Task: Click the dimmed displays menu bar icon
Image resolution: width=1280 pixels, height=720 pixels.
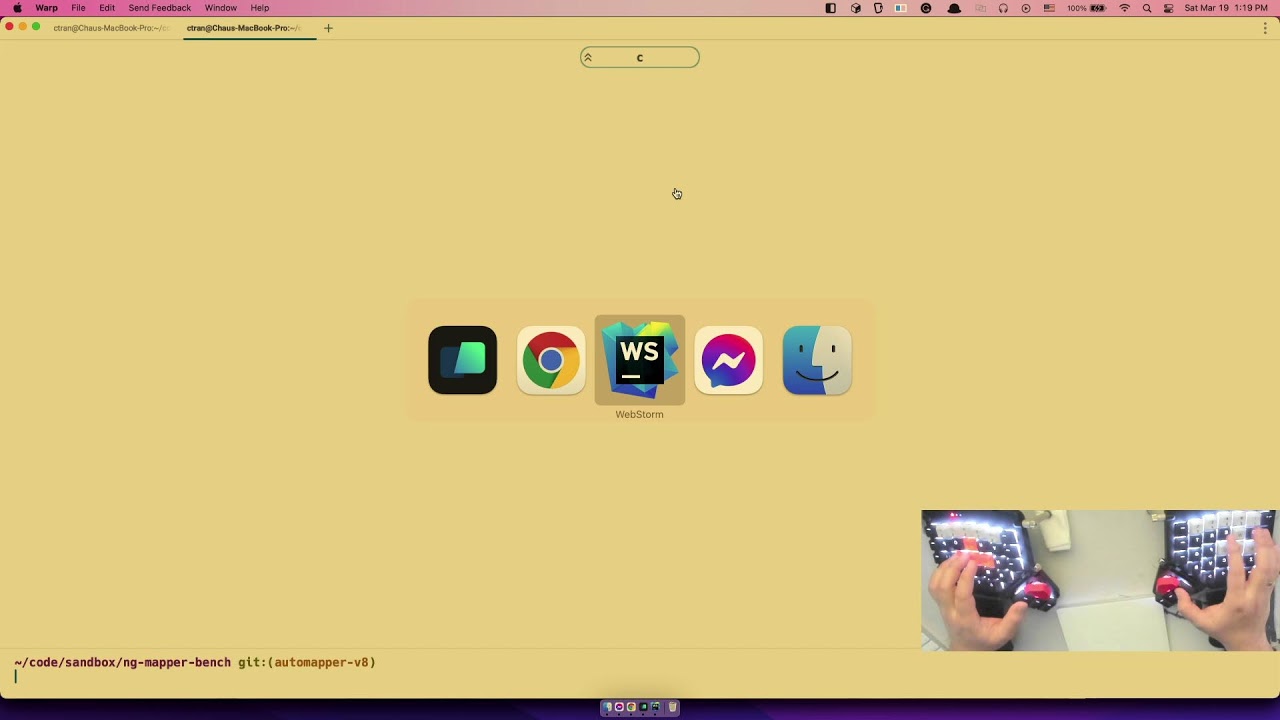Action: pyautogui.click(x=980, y=8)
